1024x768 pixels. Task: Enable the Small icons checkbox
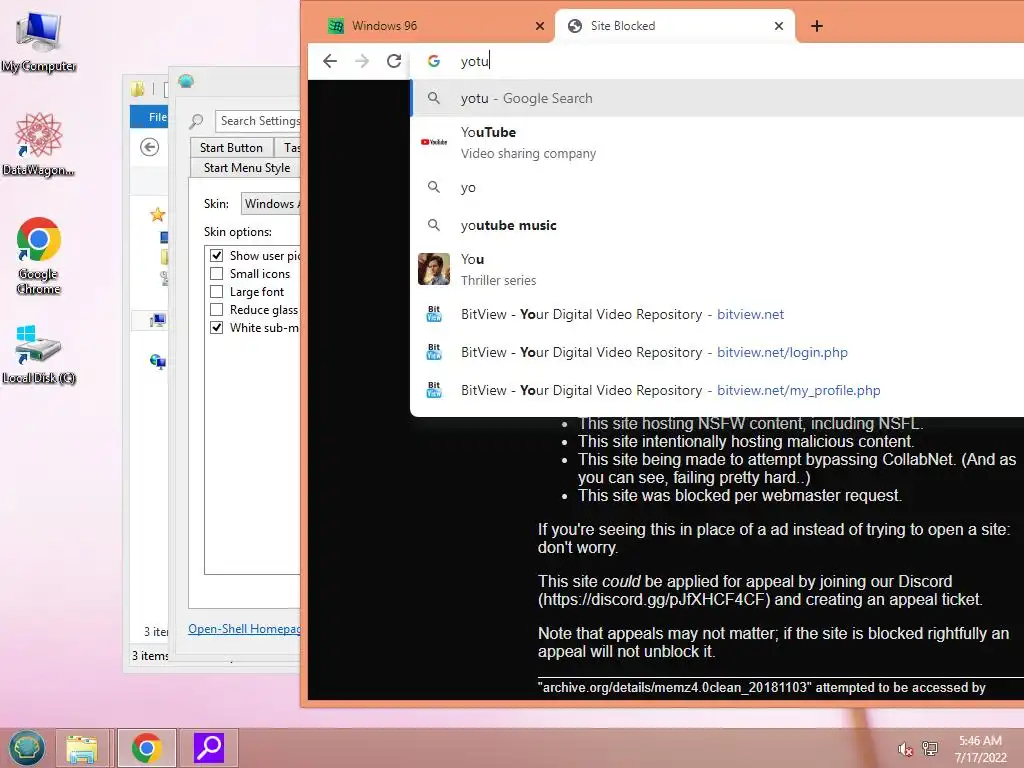click(217, 274)
